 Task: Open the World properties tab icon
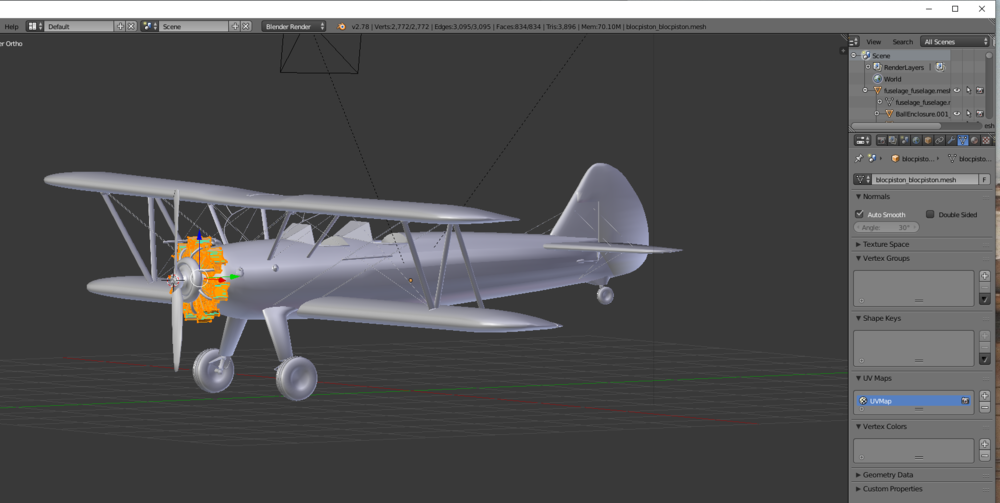[x=916, y=140]
